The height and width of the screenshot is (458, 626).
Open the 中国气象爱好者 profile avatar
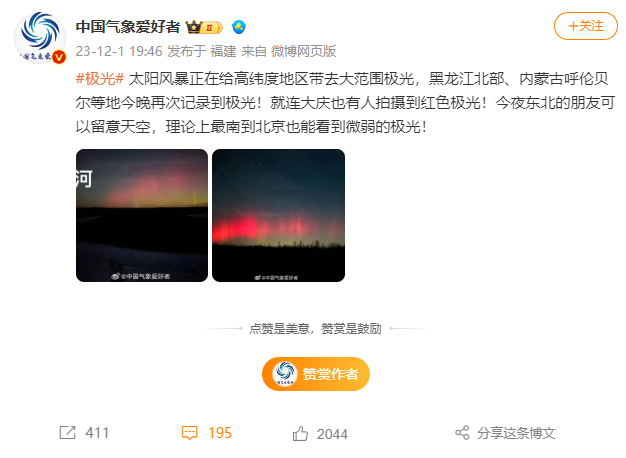(40, 38)
